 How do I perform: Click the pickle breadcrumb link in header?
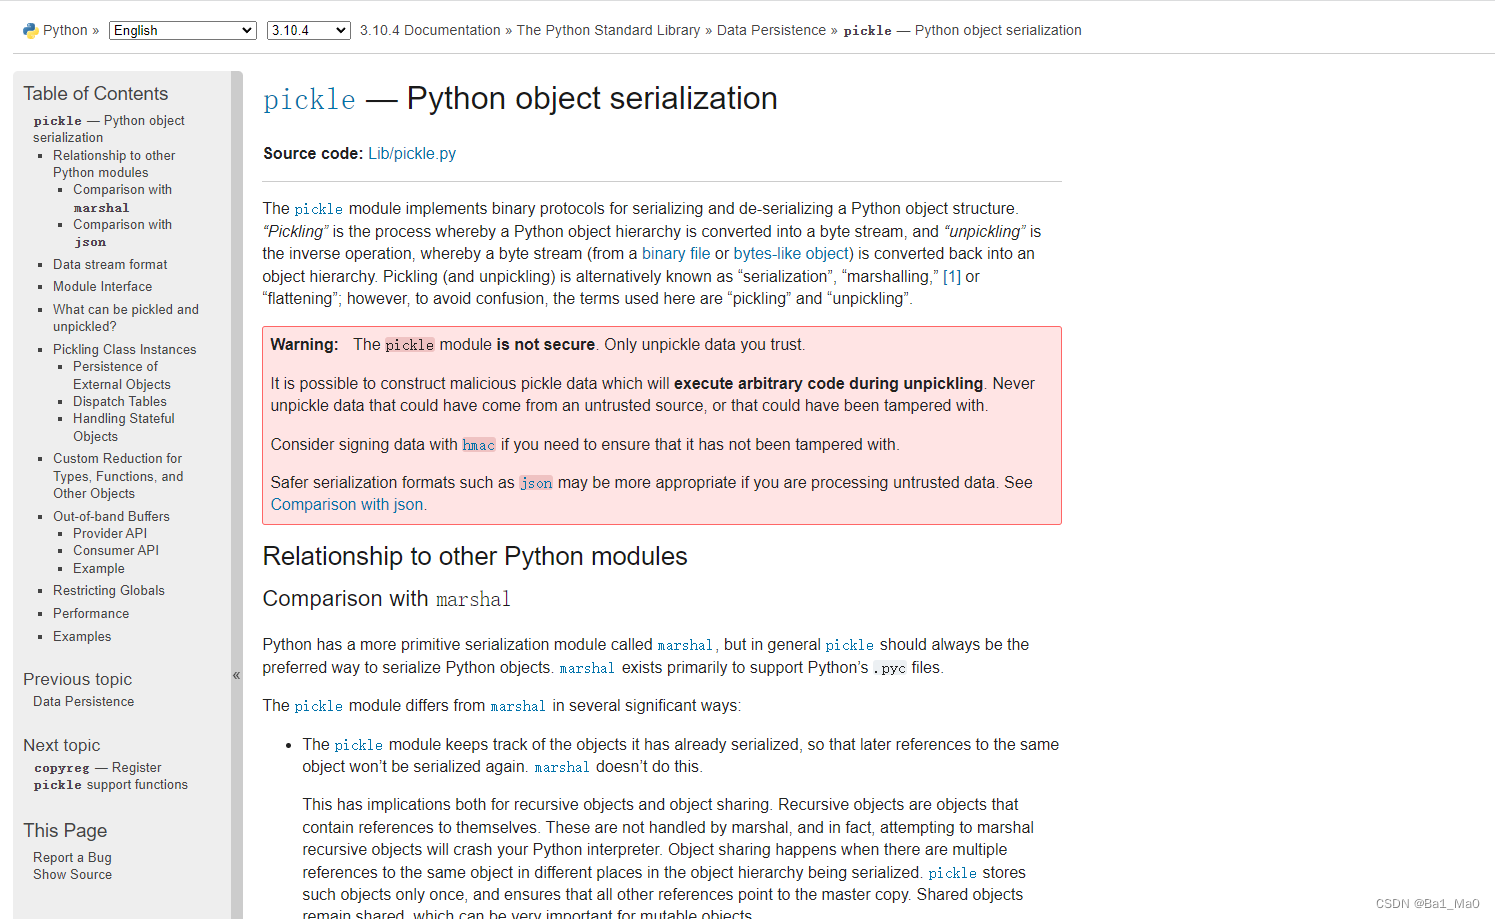(x=962, y=31)
